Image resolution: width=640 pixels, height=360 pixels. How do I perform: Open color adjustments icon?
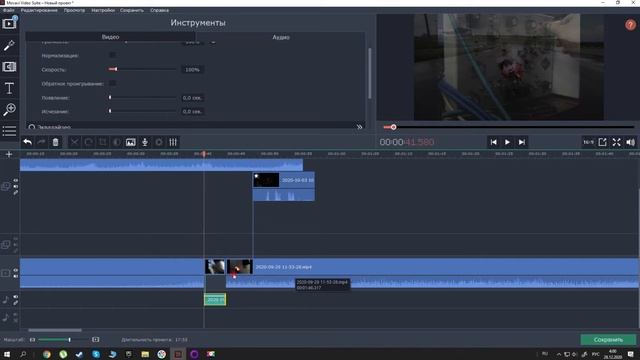[x=117, y=142]
